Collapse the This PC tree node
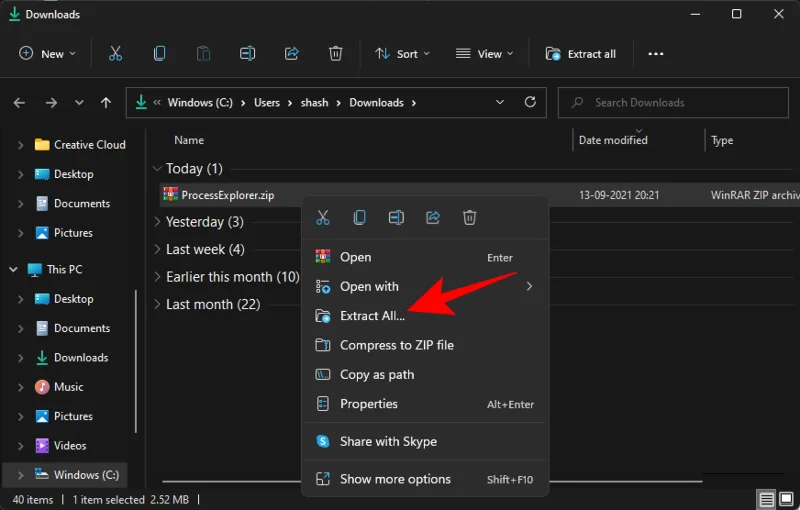The image size is (800, 510). click(x=14, y=270)
